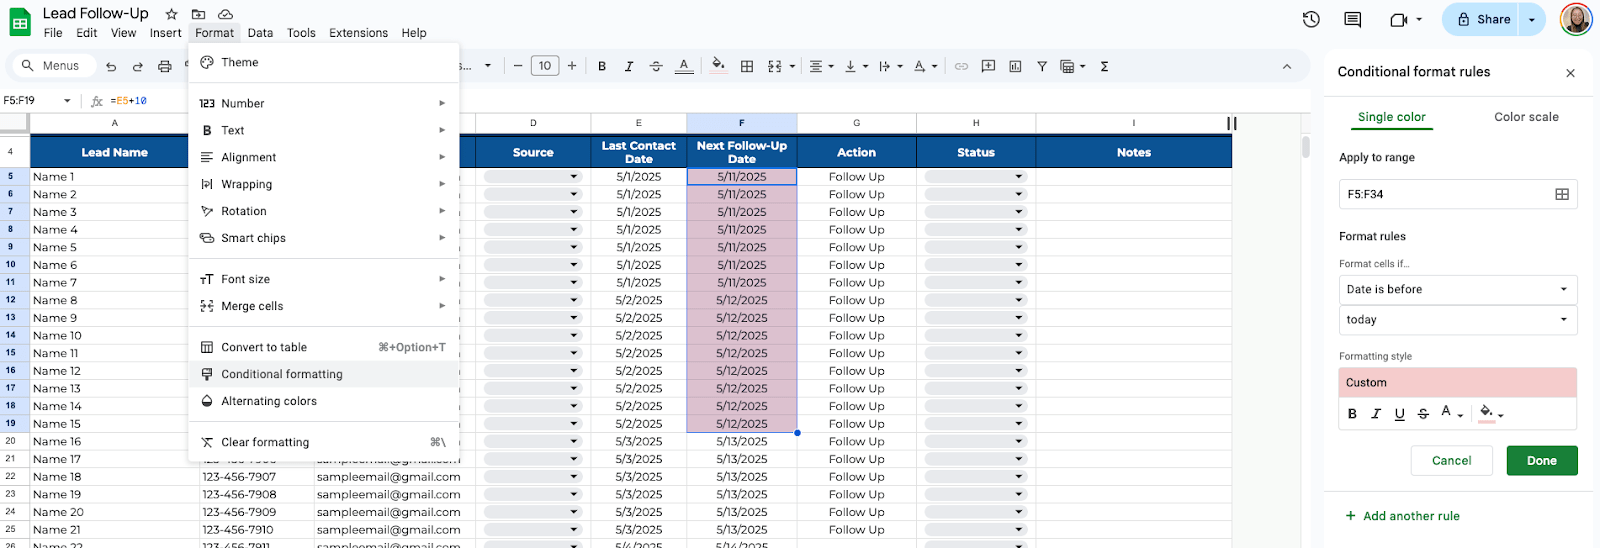Switch to the Color scale tab
Screen dimensions: 1600x548
[1526, 117]
